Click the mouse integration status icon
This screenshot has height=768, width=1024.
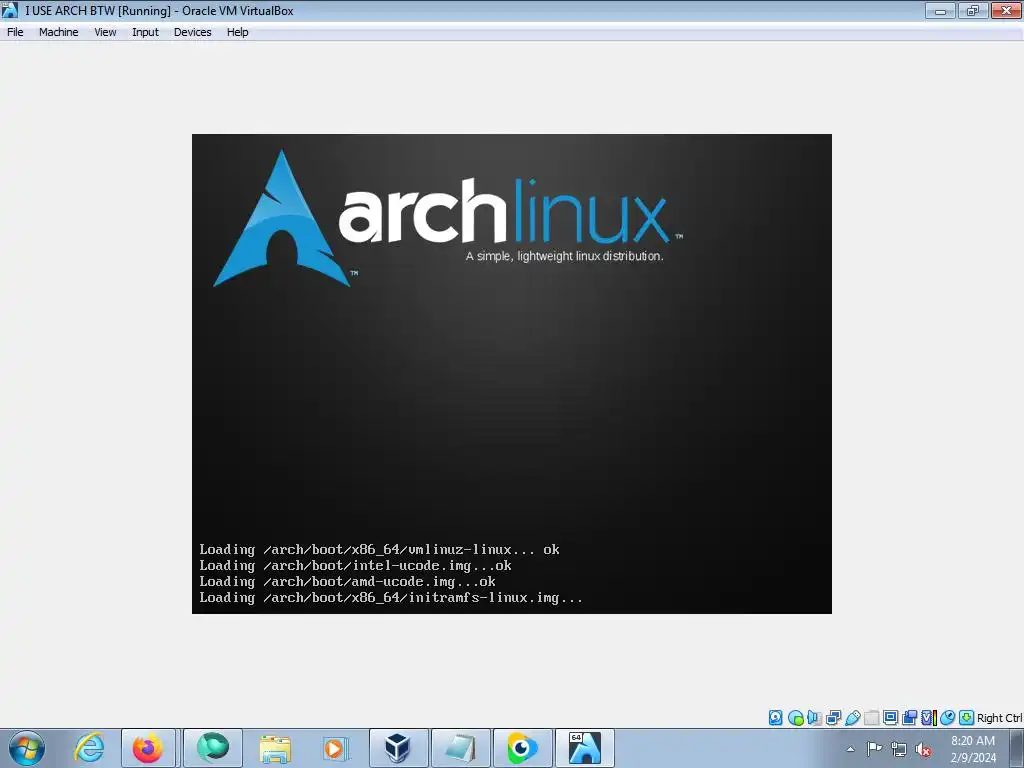(x=948, y=718)
